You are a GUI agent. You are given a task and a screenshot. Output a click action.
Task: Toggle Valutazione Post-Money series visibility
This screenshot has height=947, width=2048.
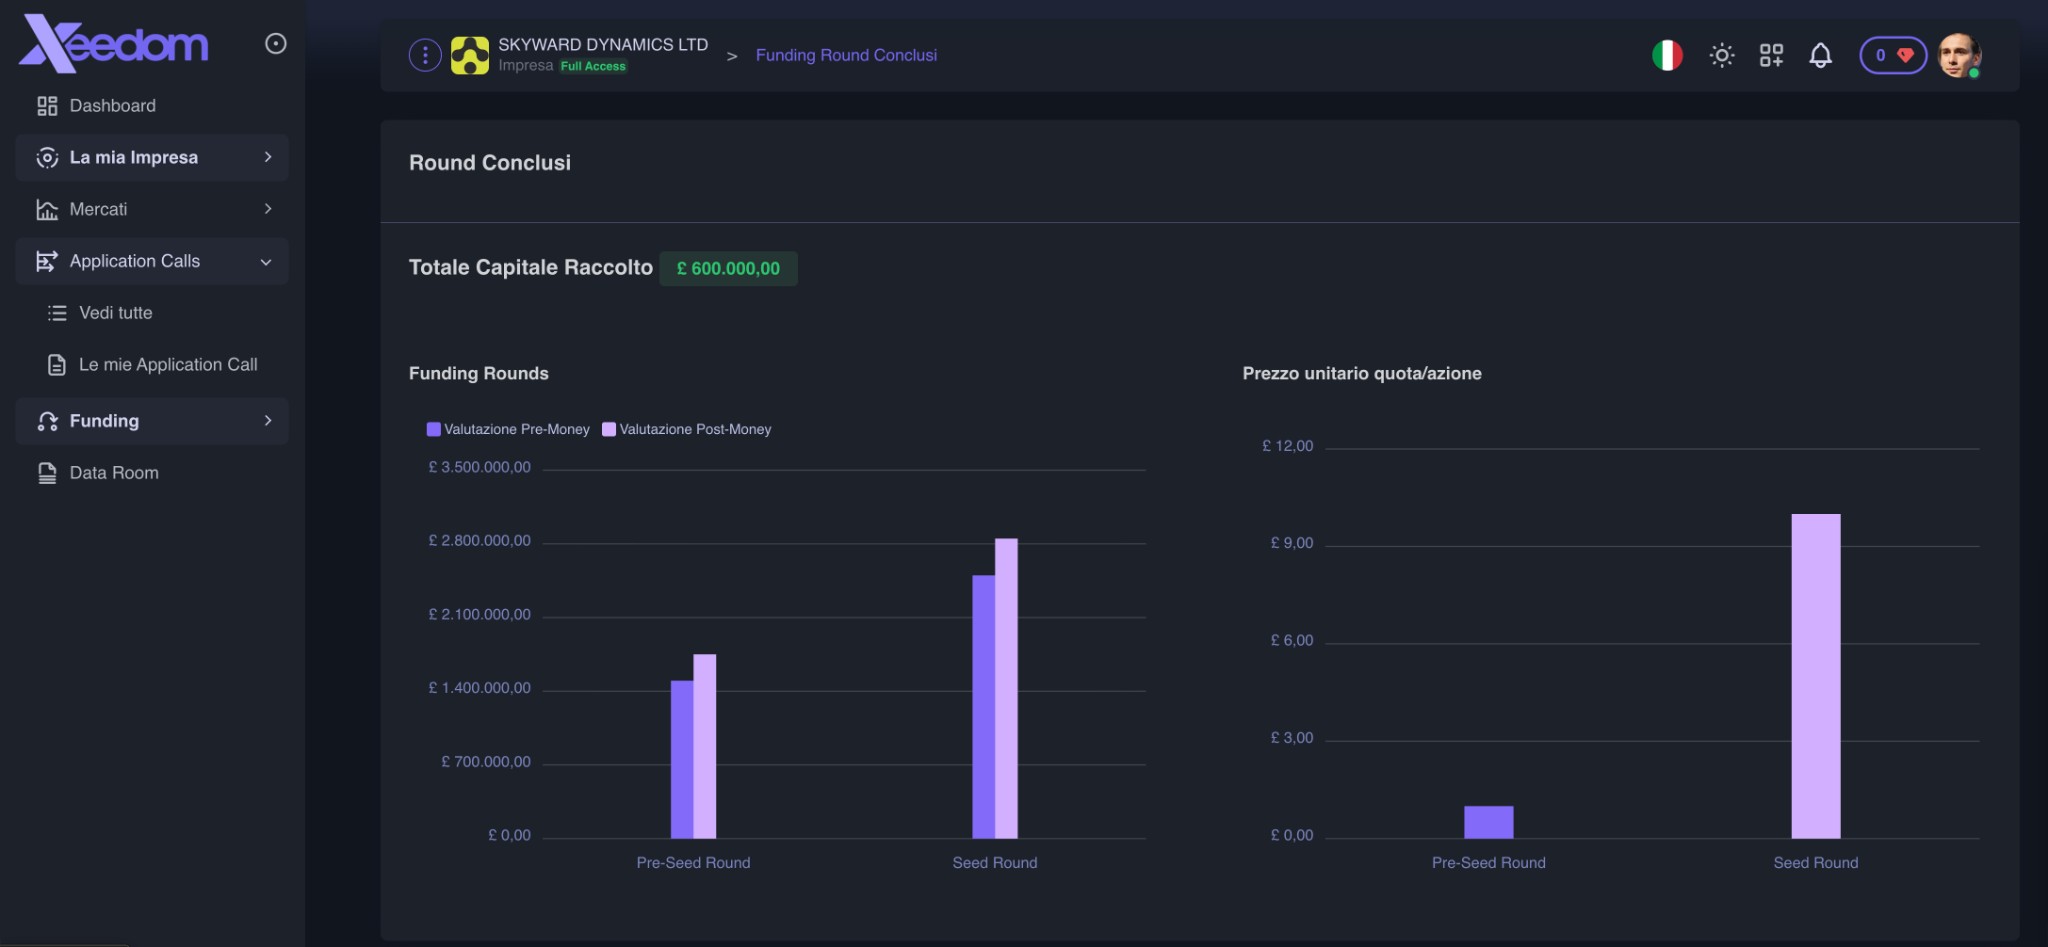[x=688, y=429]
